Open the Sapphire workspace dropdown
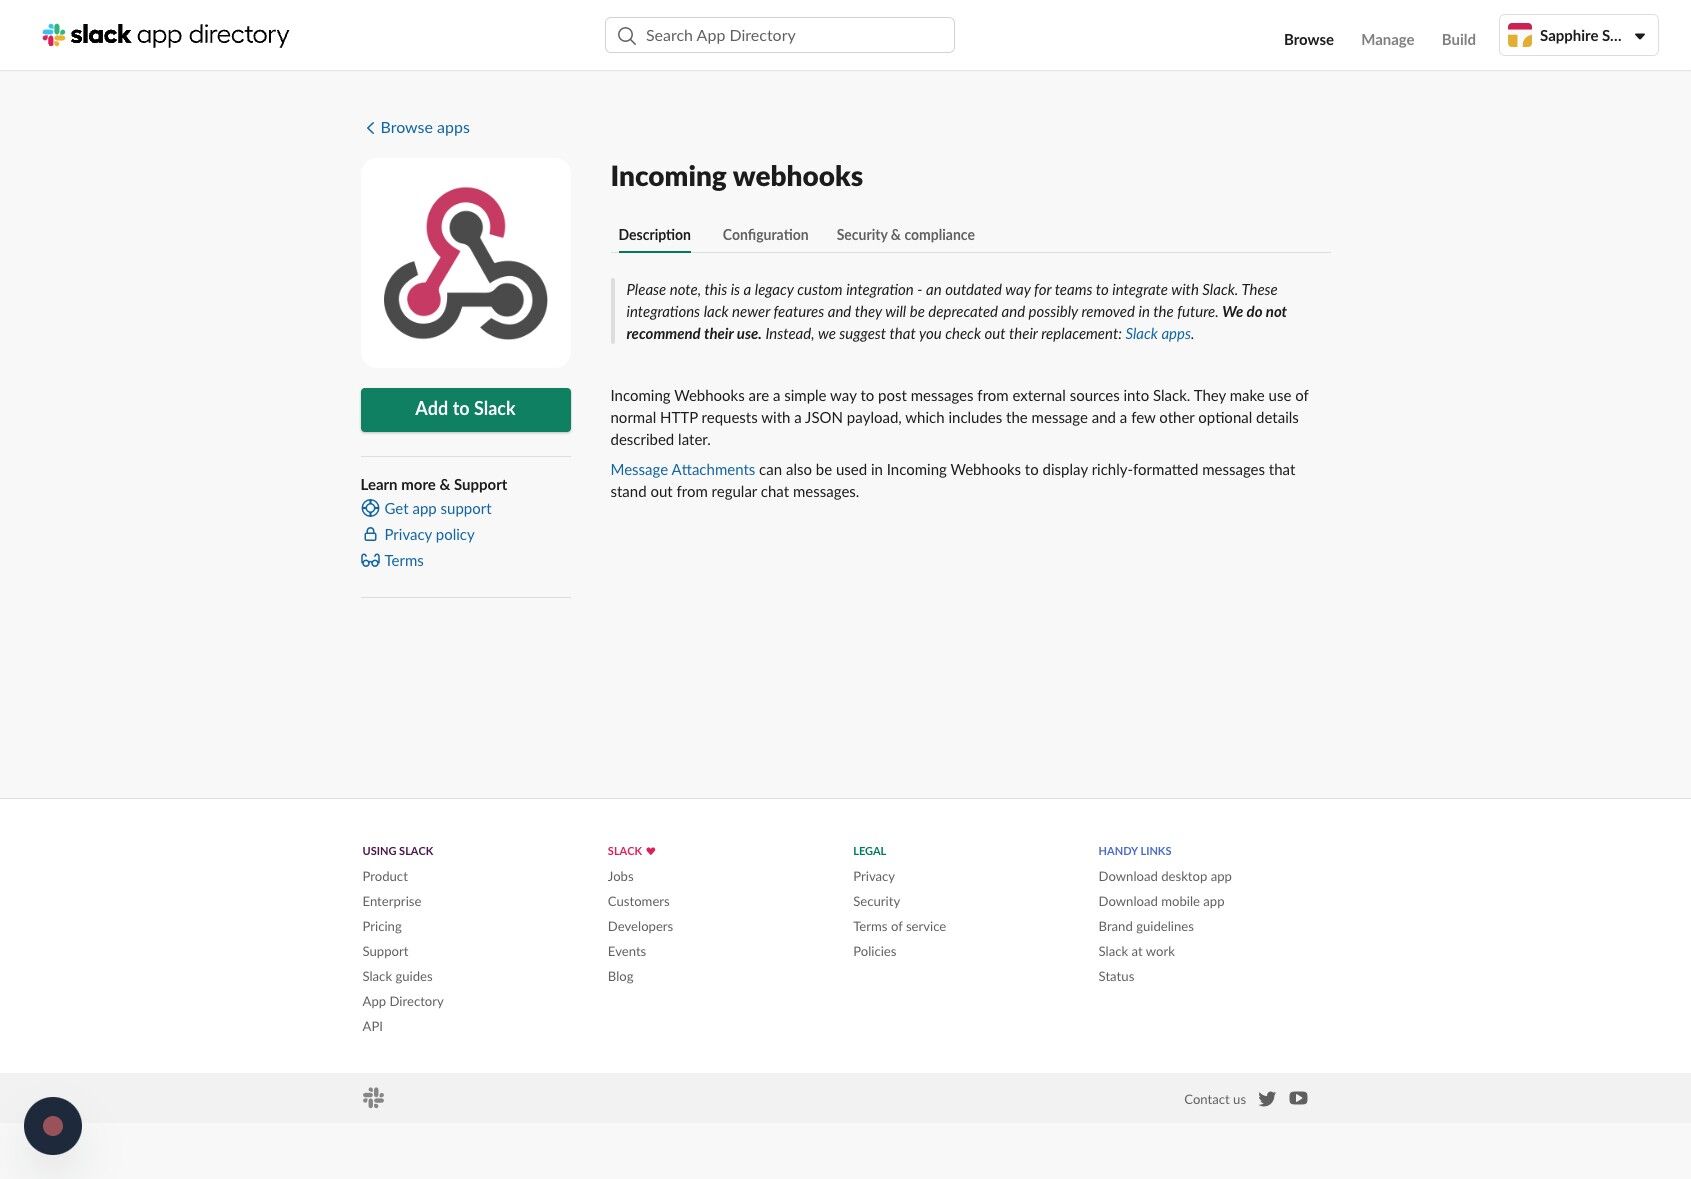1691x1179 pixels. tap(1578, 35)
